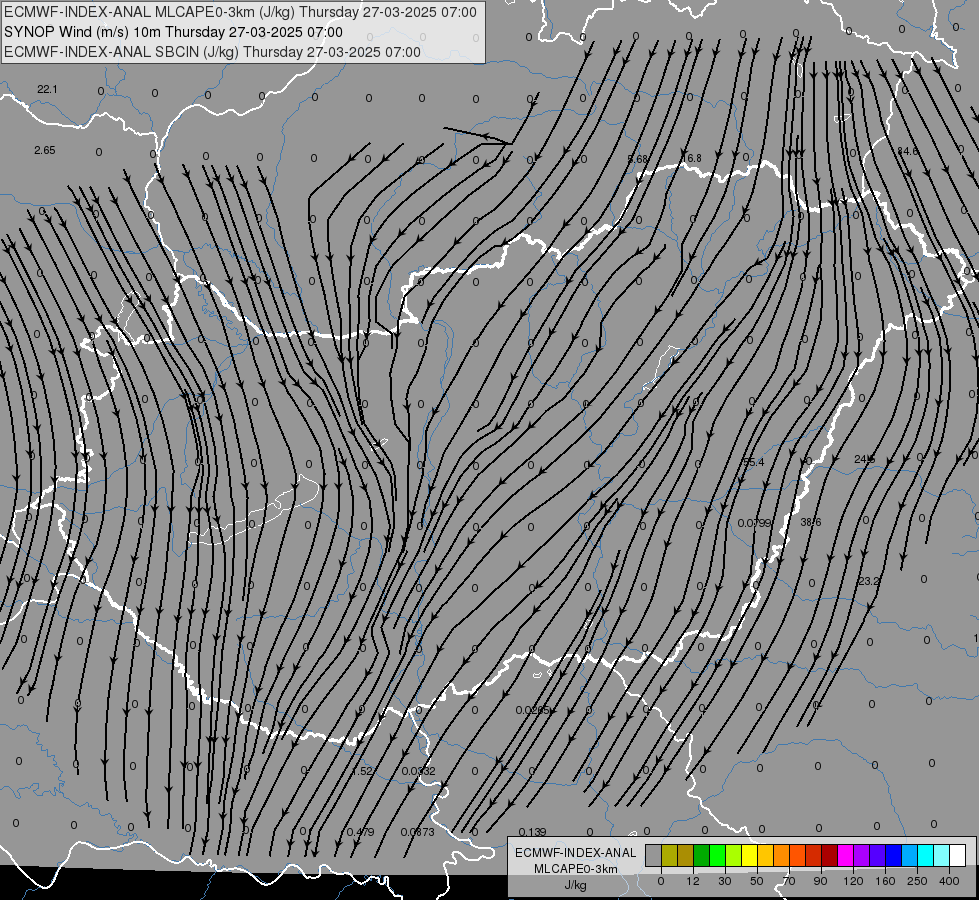Screen dimensions: 979x900
Task: Click the map value 0.0332
Action: point(418,771)
